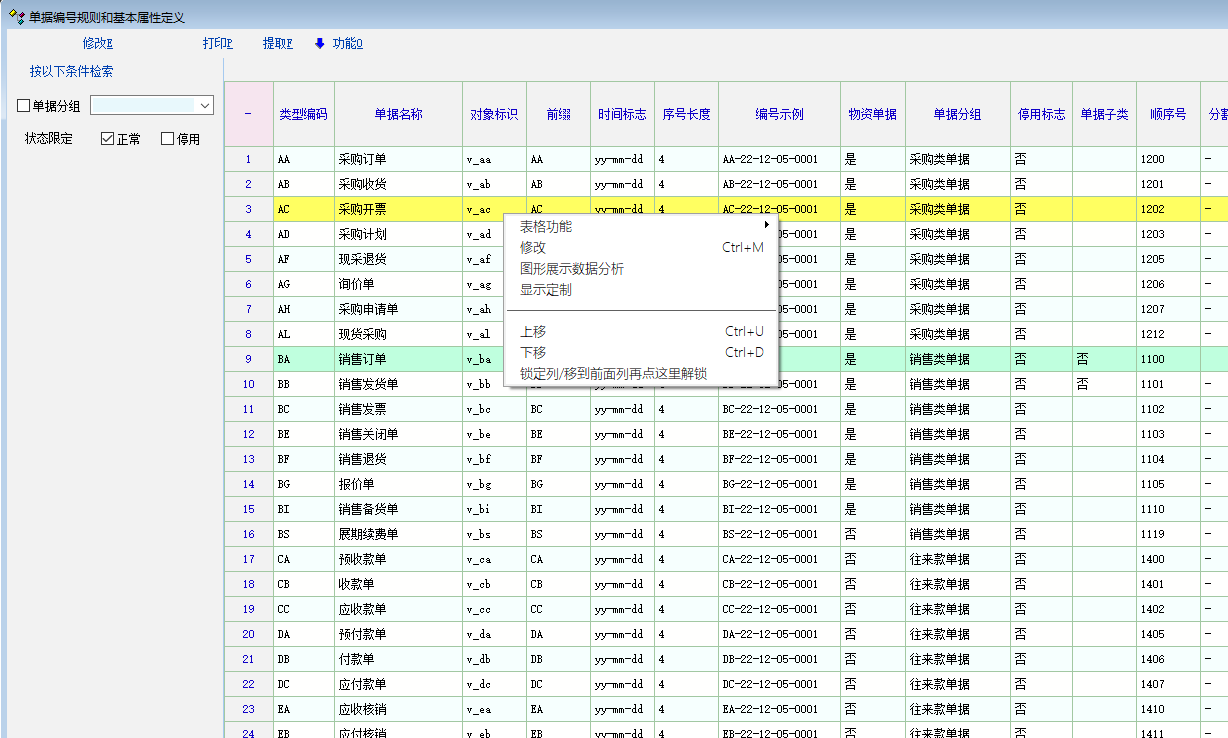The image size is (1228, 738).
Task: Click the blue down-arrow icon beside 功能
Action: coord(320,43)
